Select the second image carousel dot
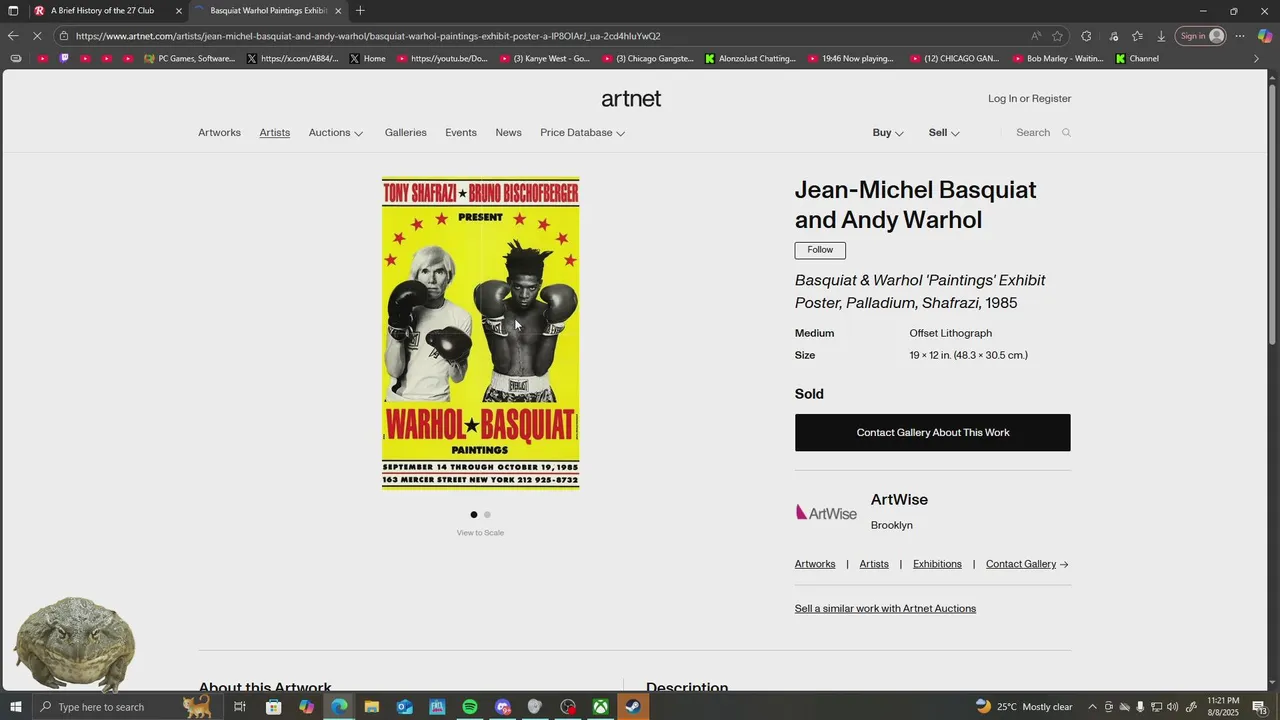Screen dimensions: 1280x720 point(487,515)
